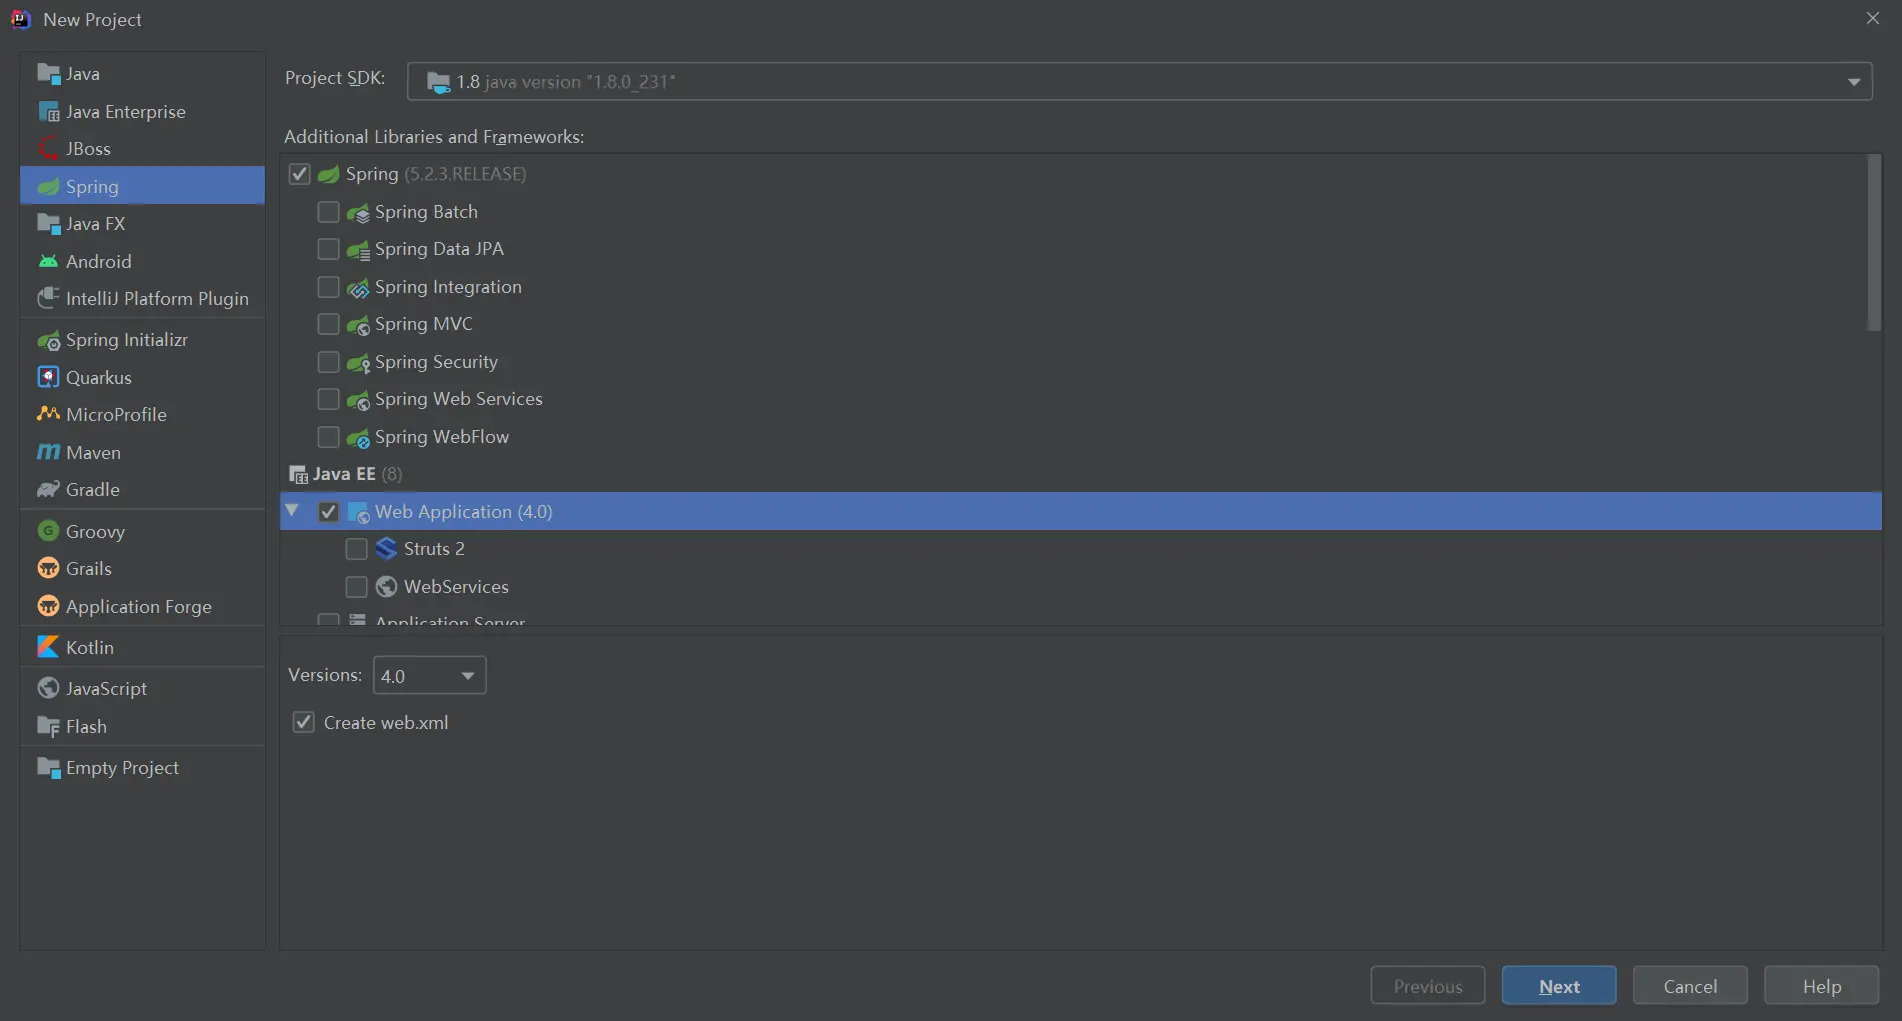Image resolution: width=1902 pixels, height=1021 pixels.
Task: Select the Spring Web Services row label
Action: coord(459,399)
